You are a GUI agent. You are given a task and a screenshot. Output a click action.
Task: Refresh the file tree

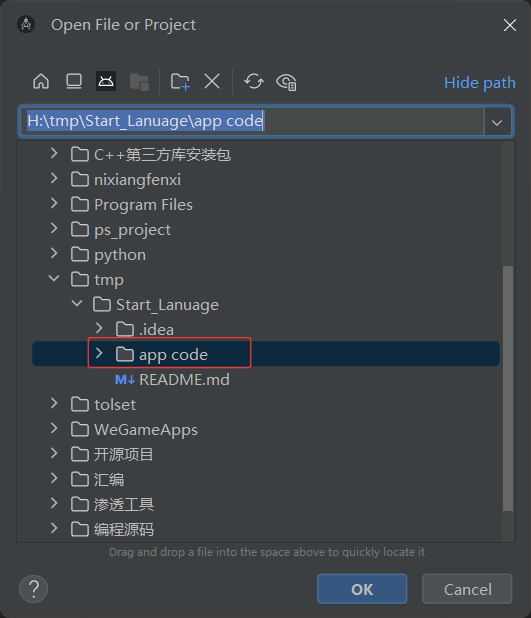click(x=253, y=82)
